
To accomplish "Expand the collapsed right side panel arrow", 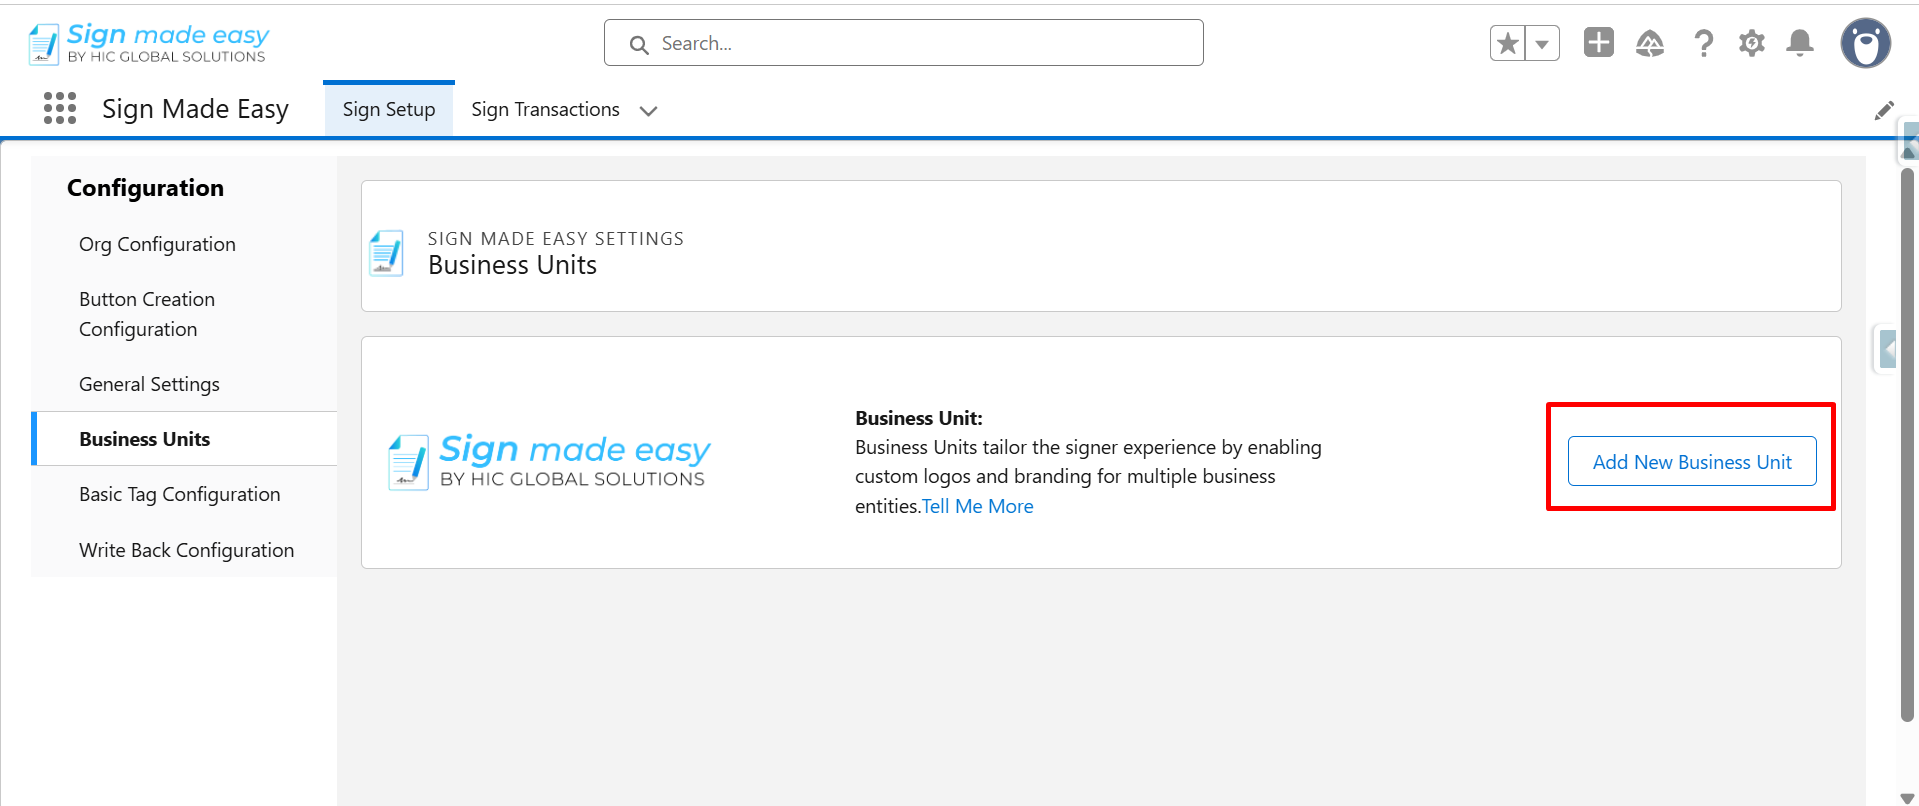I will [1887, 349].
